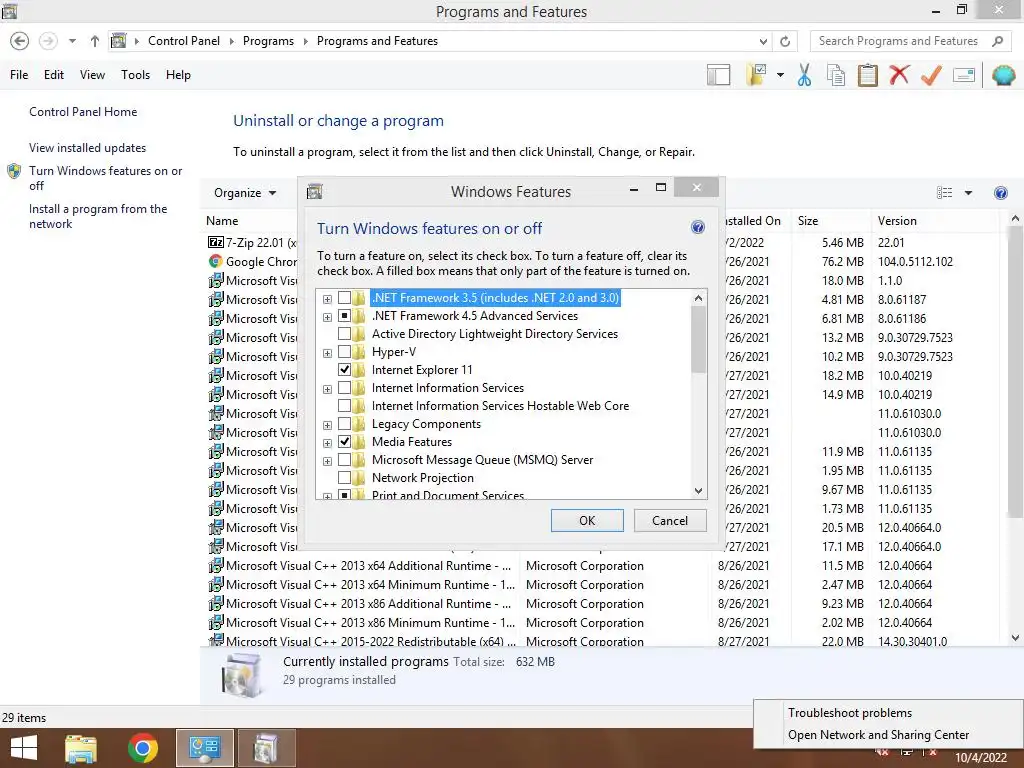The height and width of the screenshot is (768, 1024).
Task: Click Programs breadcrumb in address bar
Action: point(268,41)
